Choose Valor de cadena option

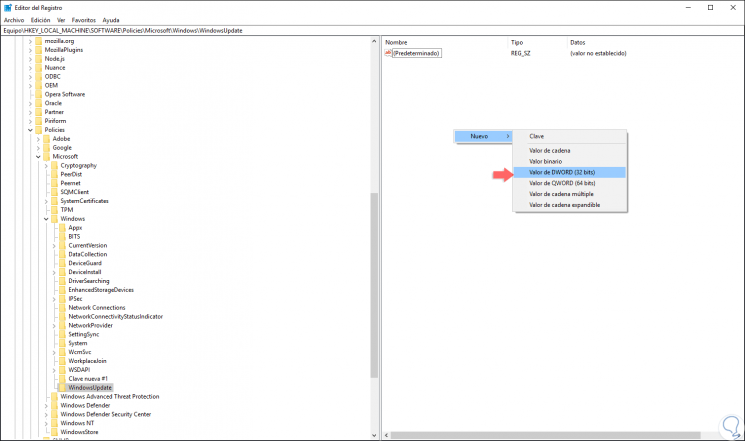point(569,150)
